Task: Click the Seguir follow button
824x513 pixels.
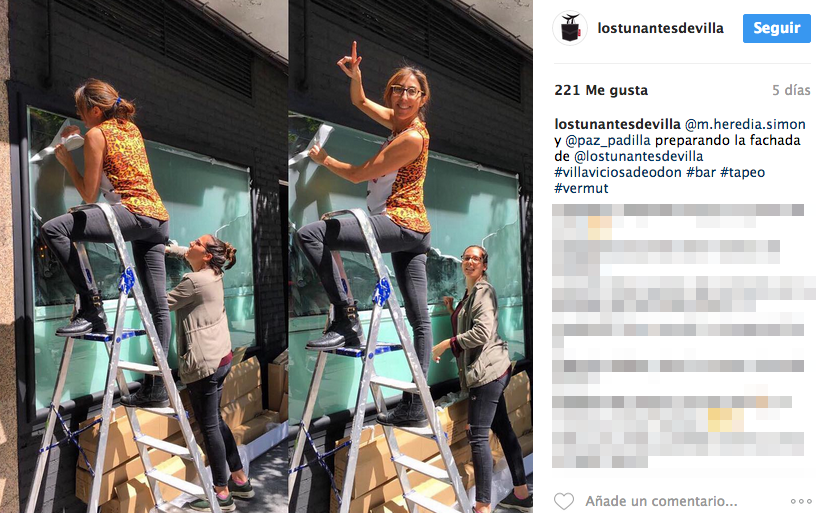Action: tap(777, 28)
